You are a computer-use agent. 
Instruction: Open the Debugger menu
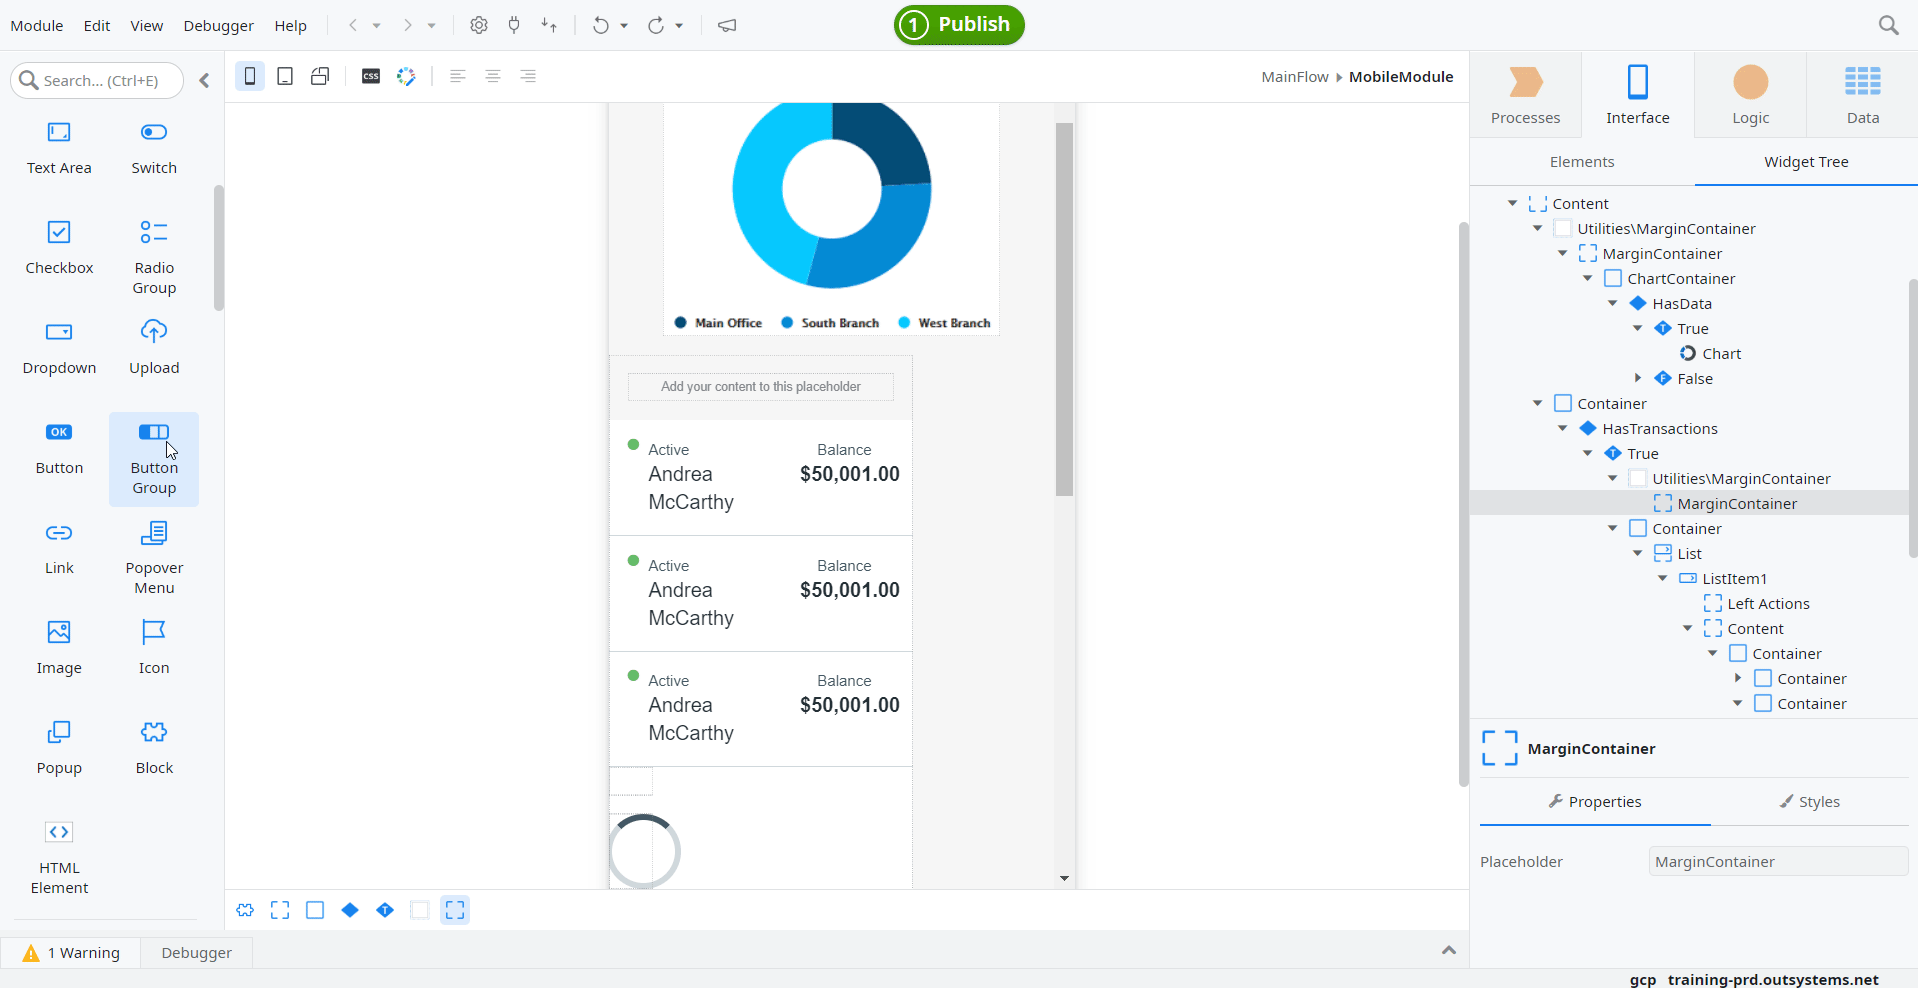[x=218, y=26]
